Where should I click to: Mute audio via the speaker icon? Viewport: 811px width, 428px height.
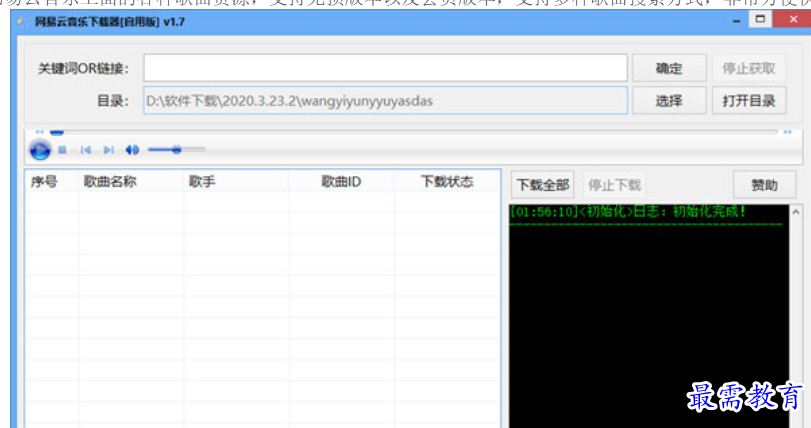132,150
